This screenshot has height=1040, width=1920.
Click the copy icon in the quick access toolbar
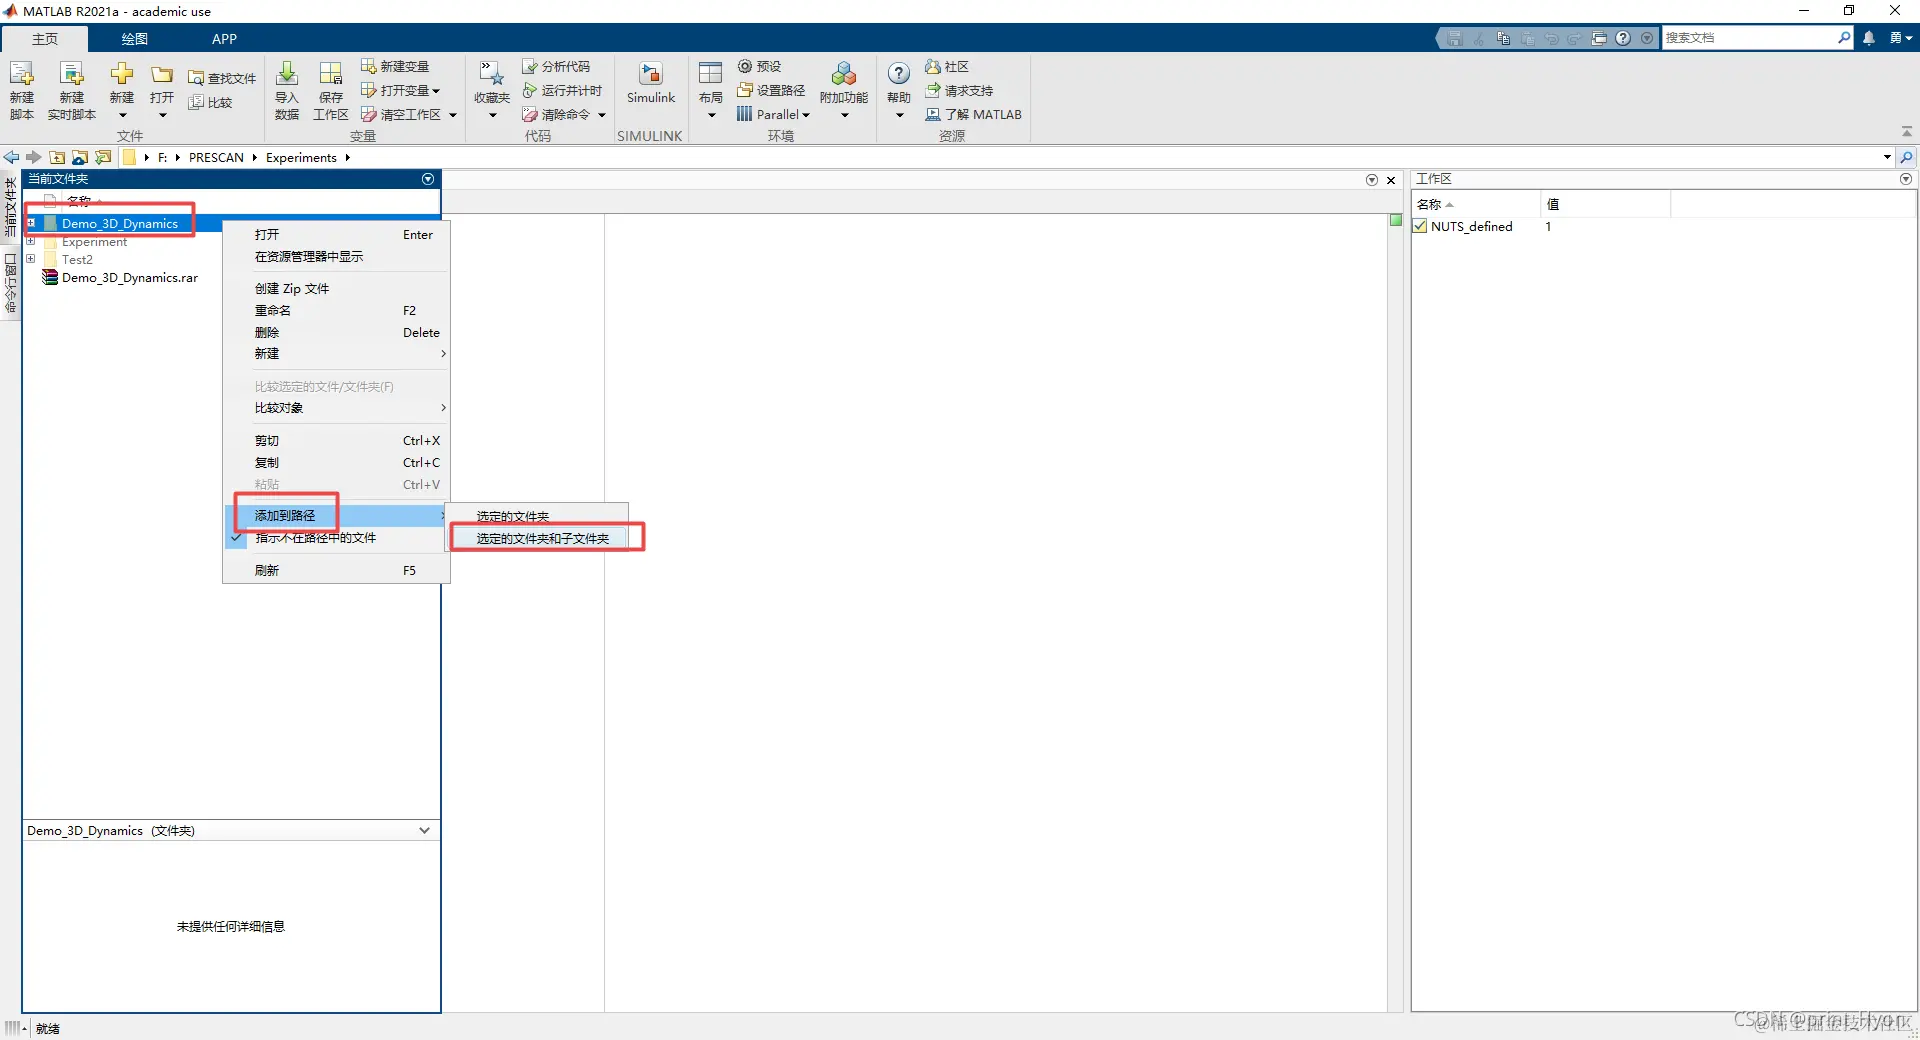(x=1503, y=38)
